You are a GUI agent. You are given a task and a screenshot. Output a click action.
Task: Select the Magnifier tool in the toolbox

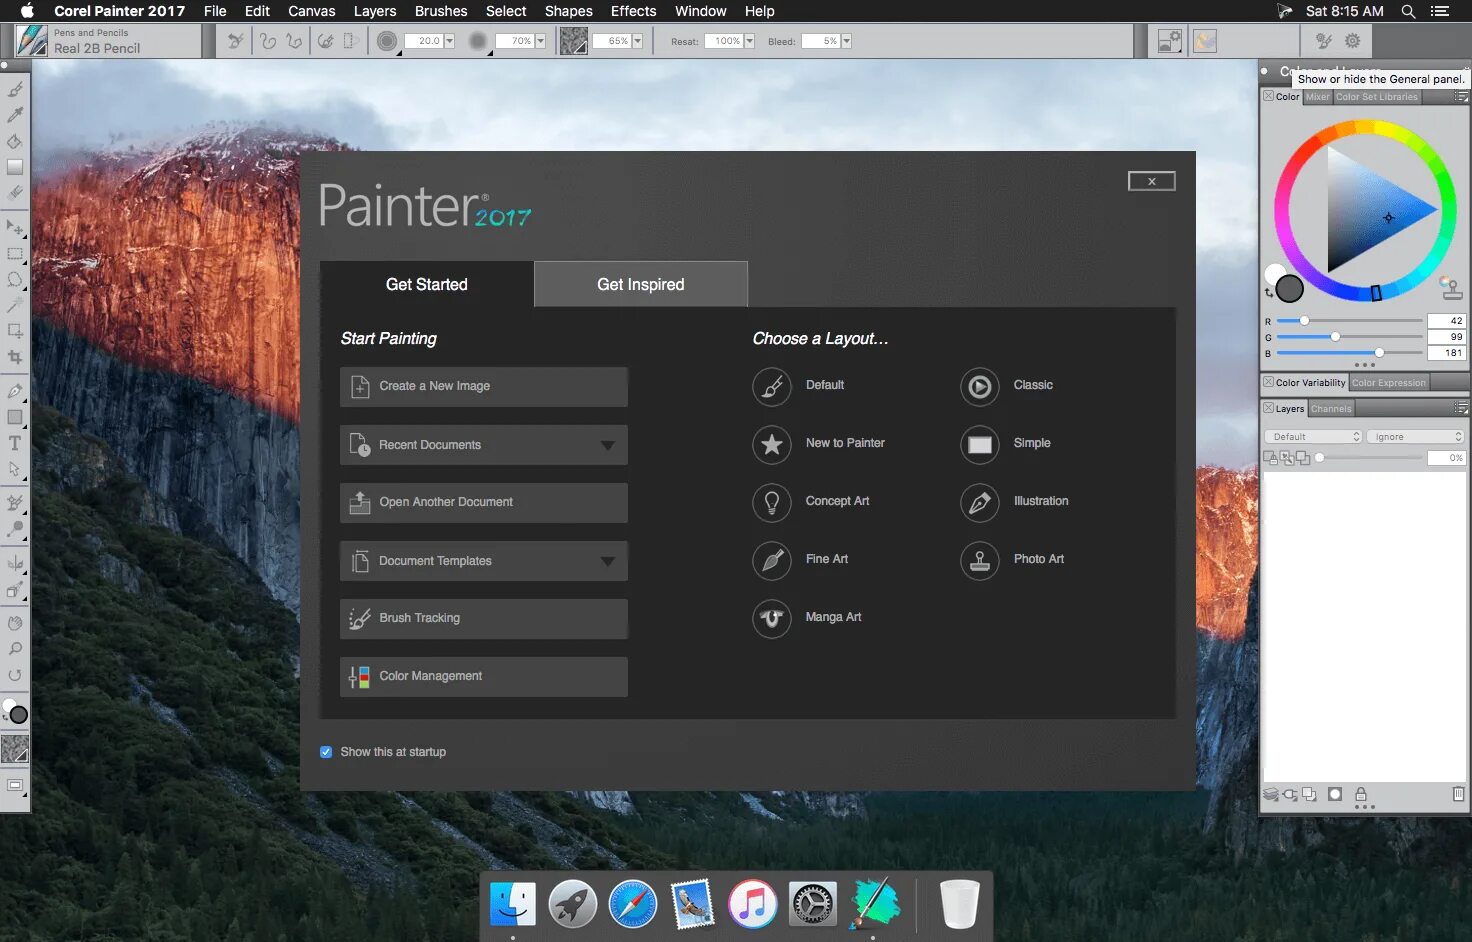[x=15, y=649]
